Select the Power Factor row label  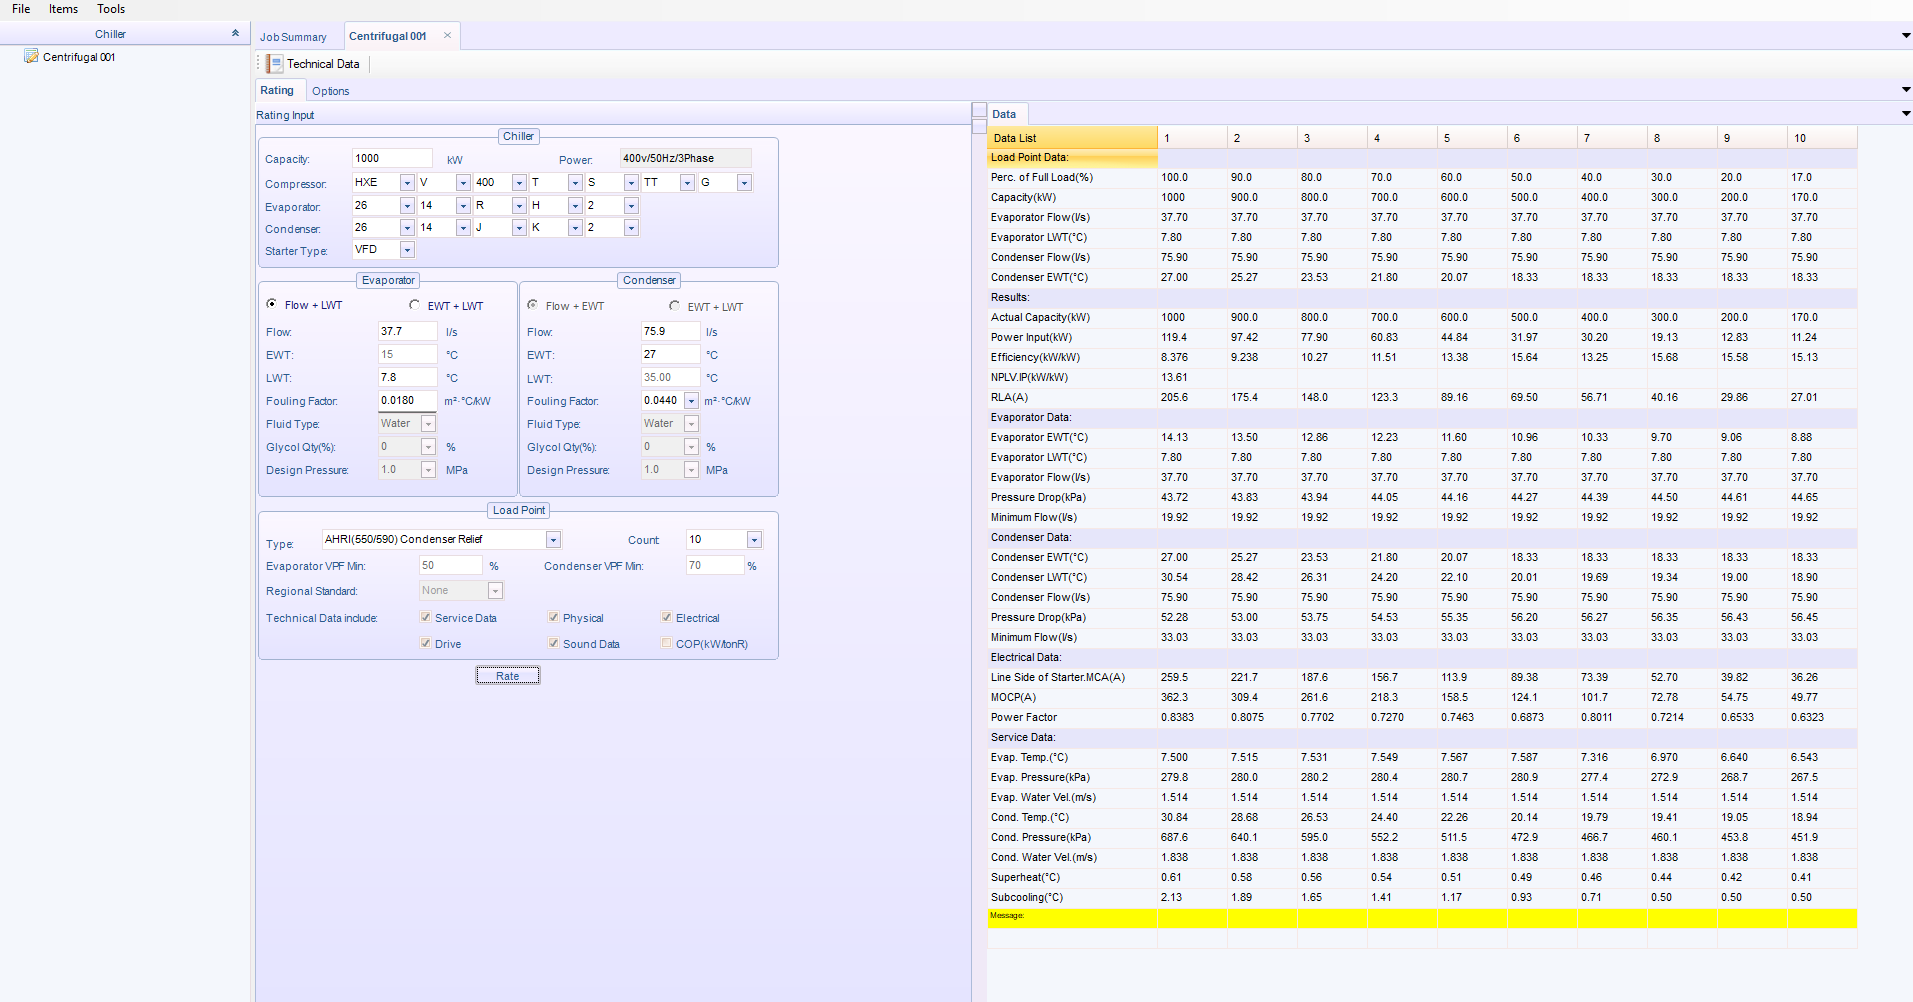point(1023,717)
